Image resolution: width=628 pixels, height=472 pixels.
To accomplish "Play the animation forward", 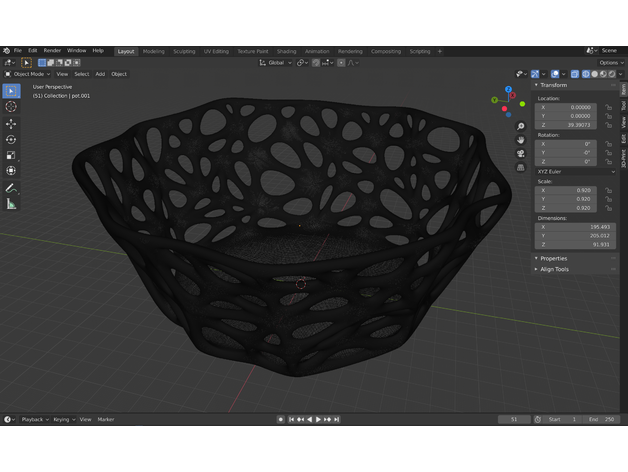I will point(318,420).
